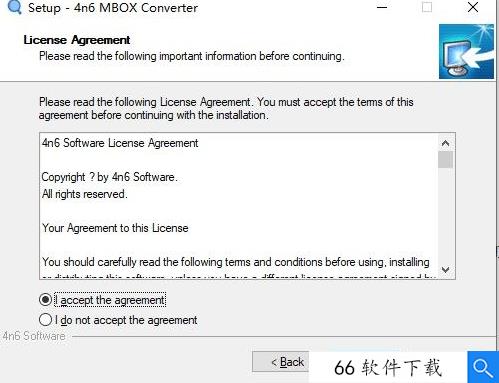Click the empty scrollbar track below thumb

click(445, 215)
